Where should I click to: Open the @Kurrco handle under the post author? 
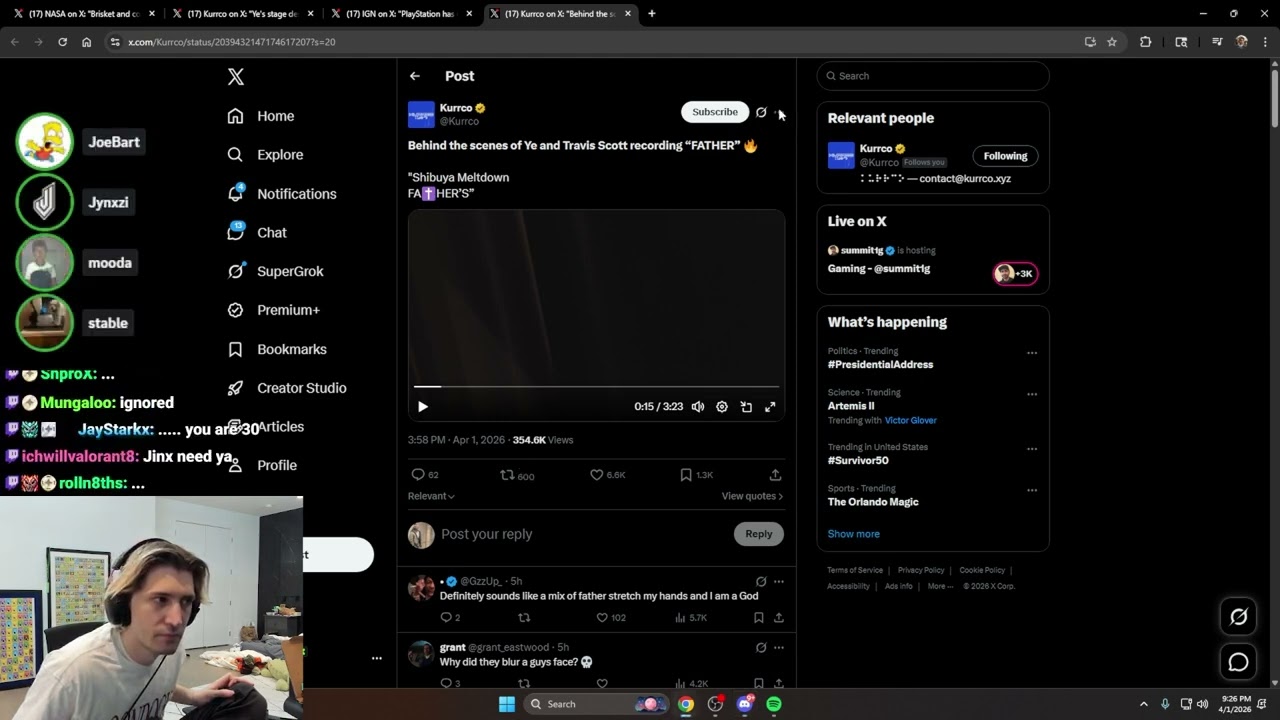tap(459, 121)
